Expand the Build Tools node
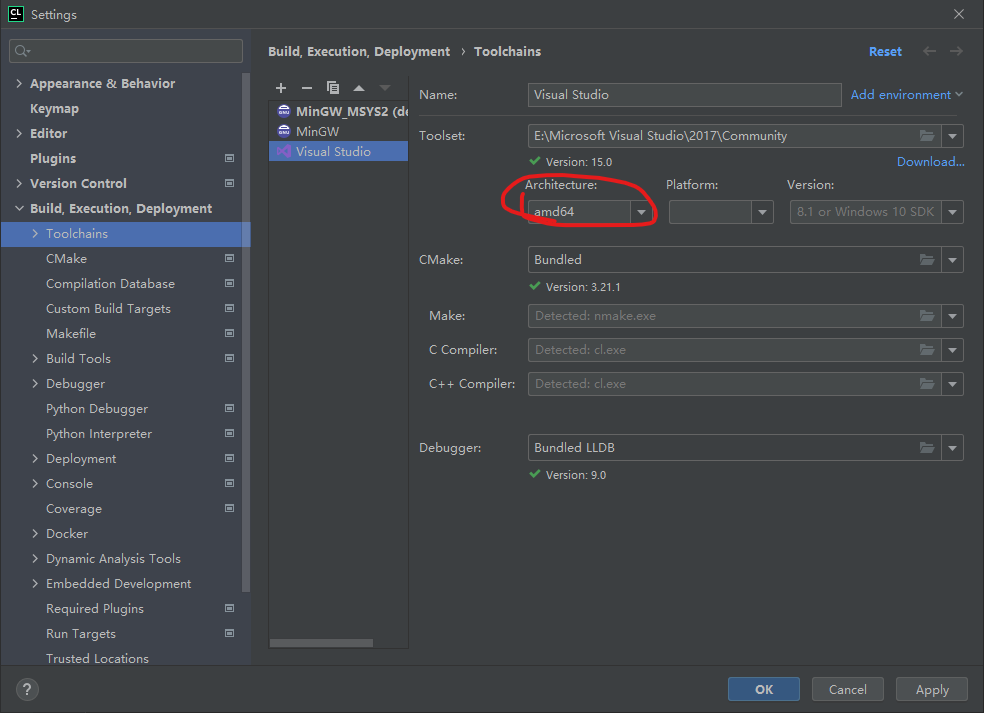Screen dimensions: 984x713 (x=35, y=358)
